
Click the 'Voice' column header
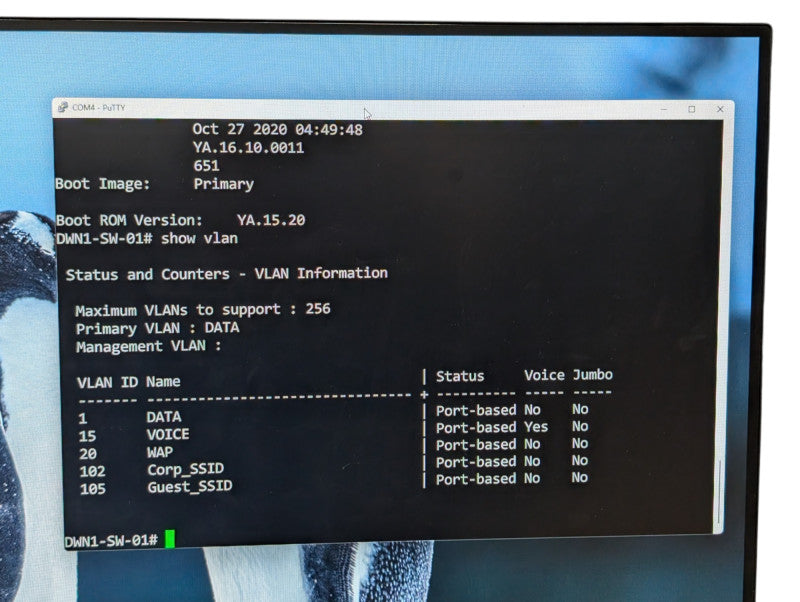tap(544, 375)
